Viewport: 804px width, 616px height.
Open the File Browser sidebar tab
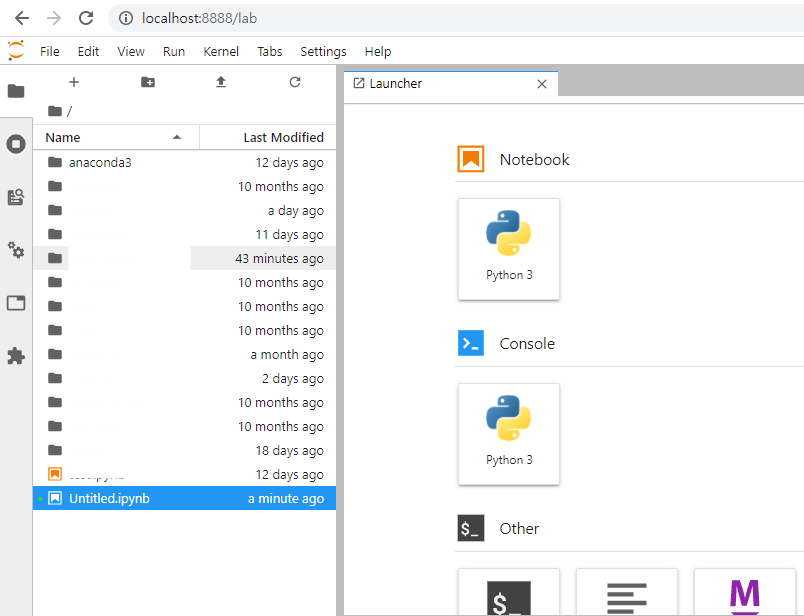coord(16,91)
